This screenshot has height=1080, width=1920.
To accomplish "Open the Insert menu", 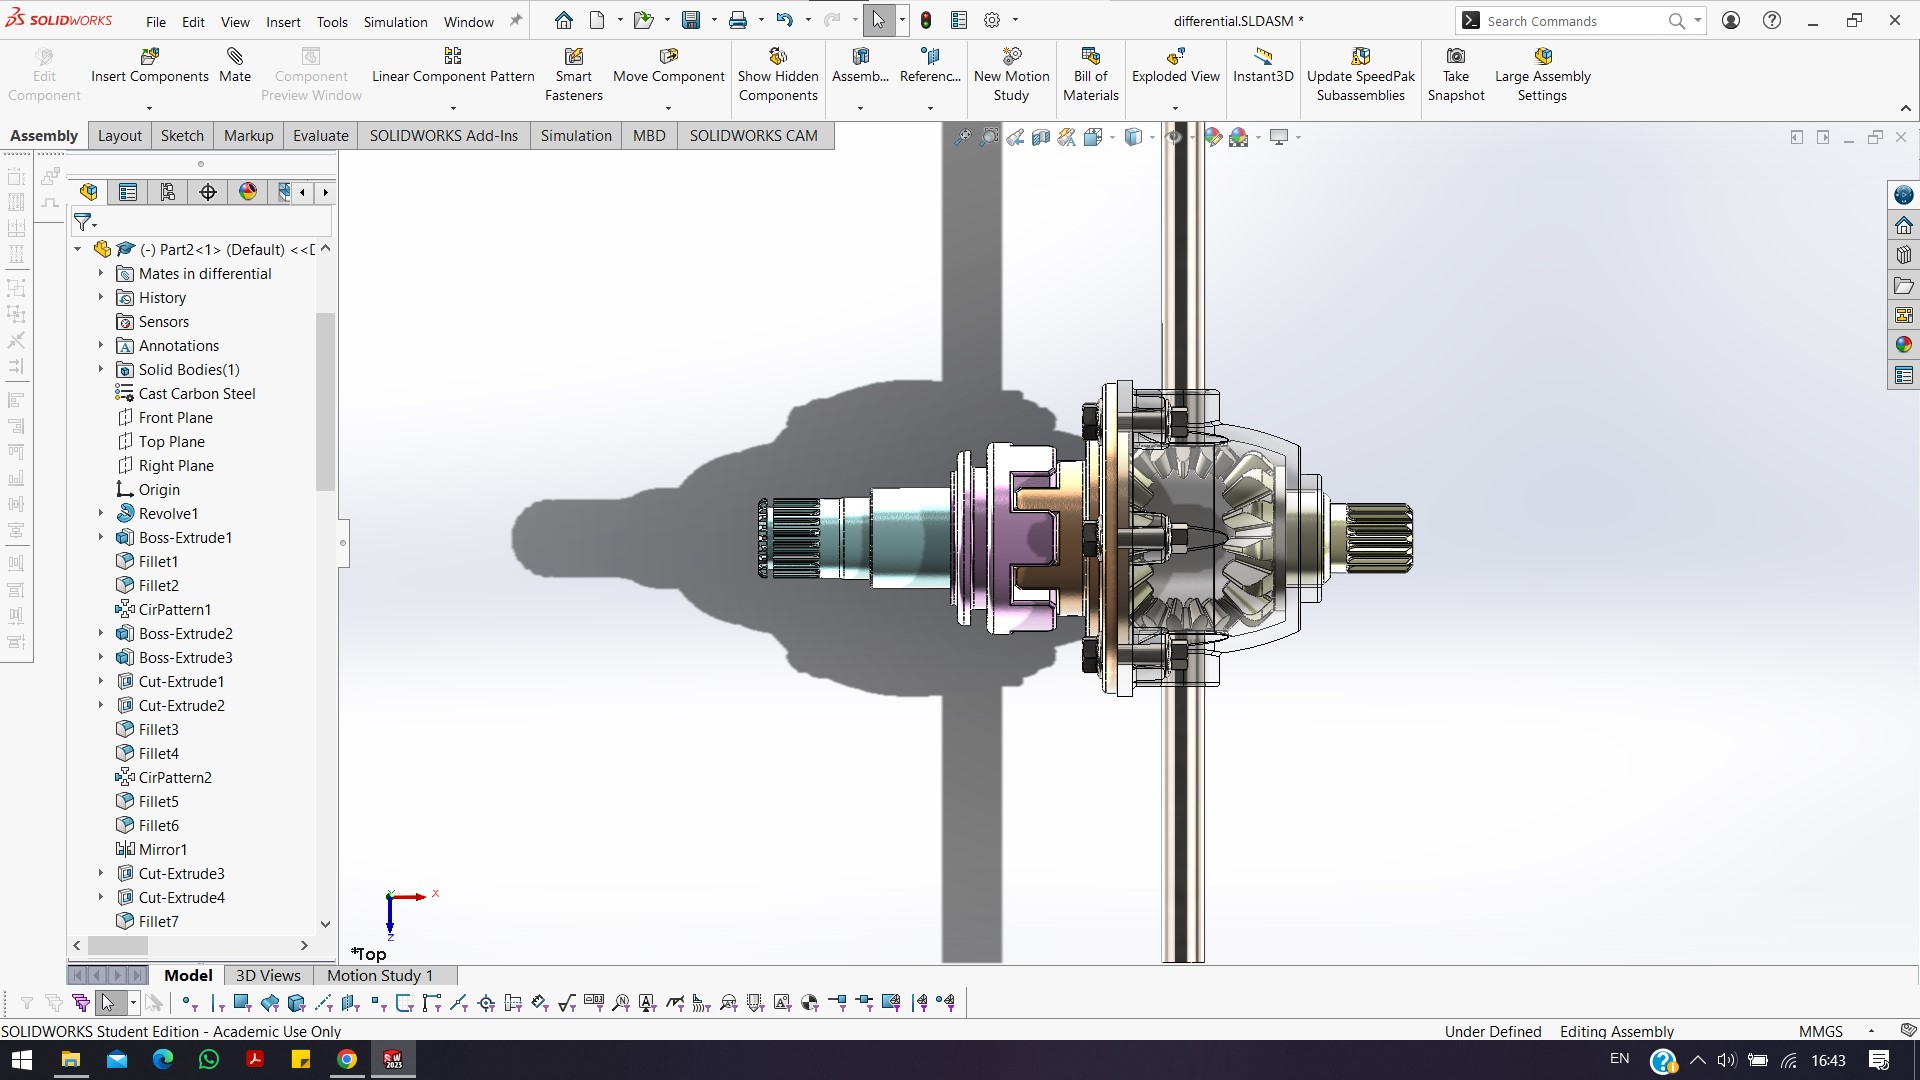I will [x=283, y=21].
